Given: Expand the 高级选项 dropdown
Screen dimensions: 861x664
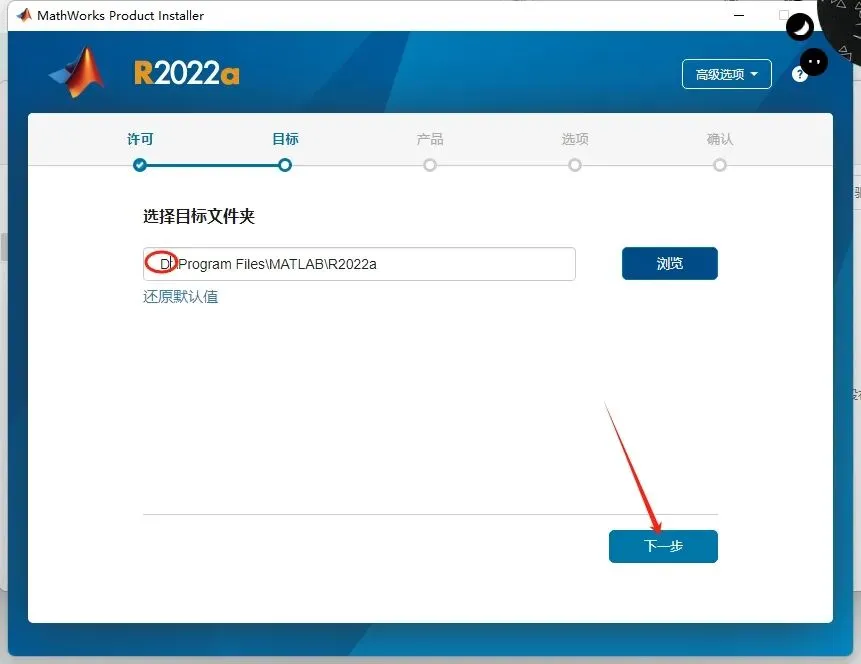Looking at the screenshot, I should pos(726,74).
